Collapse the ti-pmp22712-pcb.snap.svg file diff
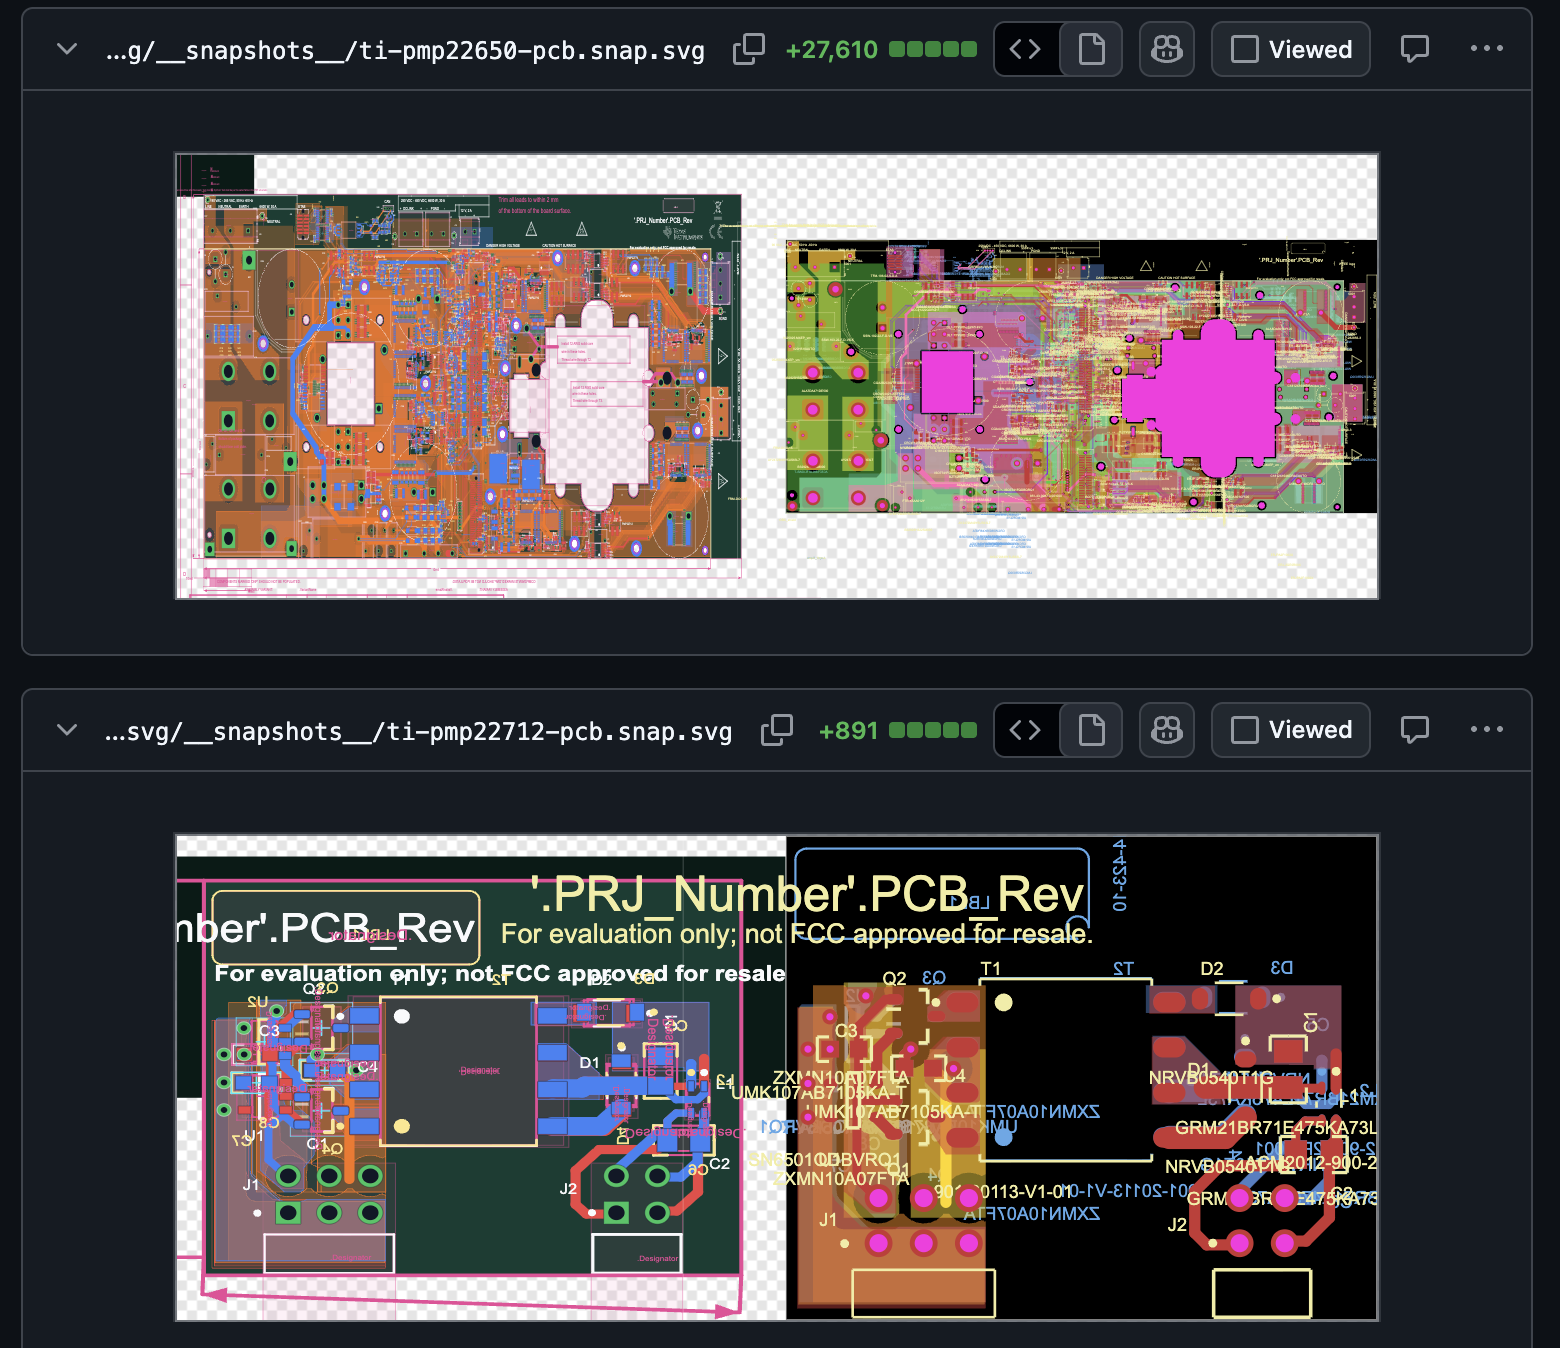Image resolution: width=1560 pixels, height=1348 pixels. click(x=67, y=730)
